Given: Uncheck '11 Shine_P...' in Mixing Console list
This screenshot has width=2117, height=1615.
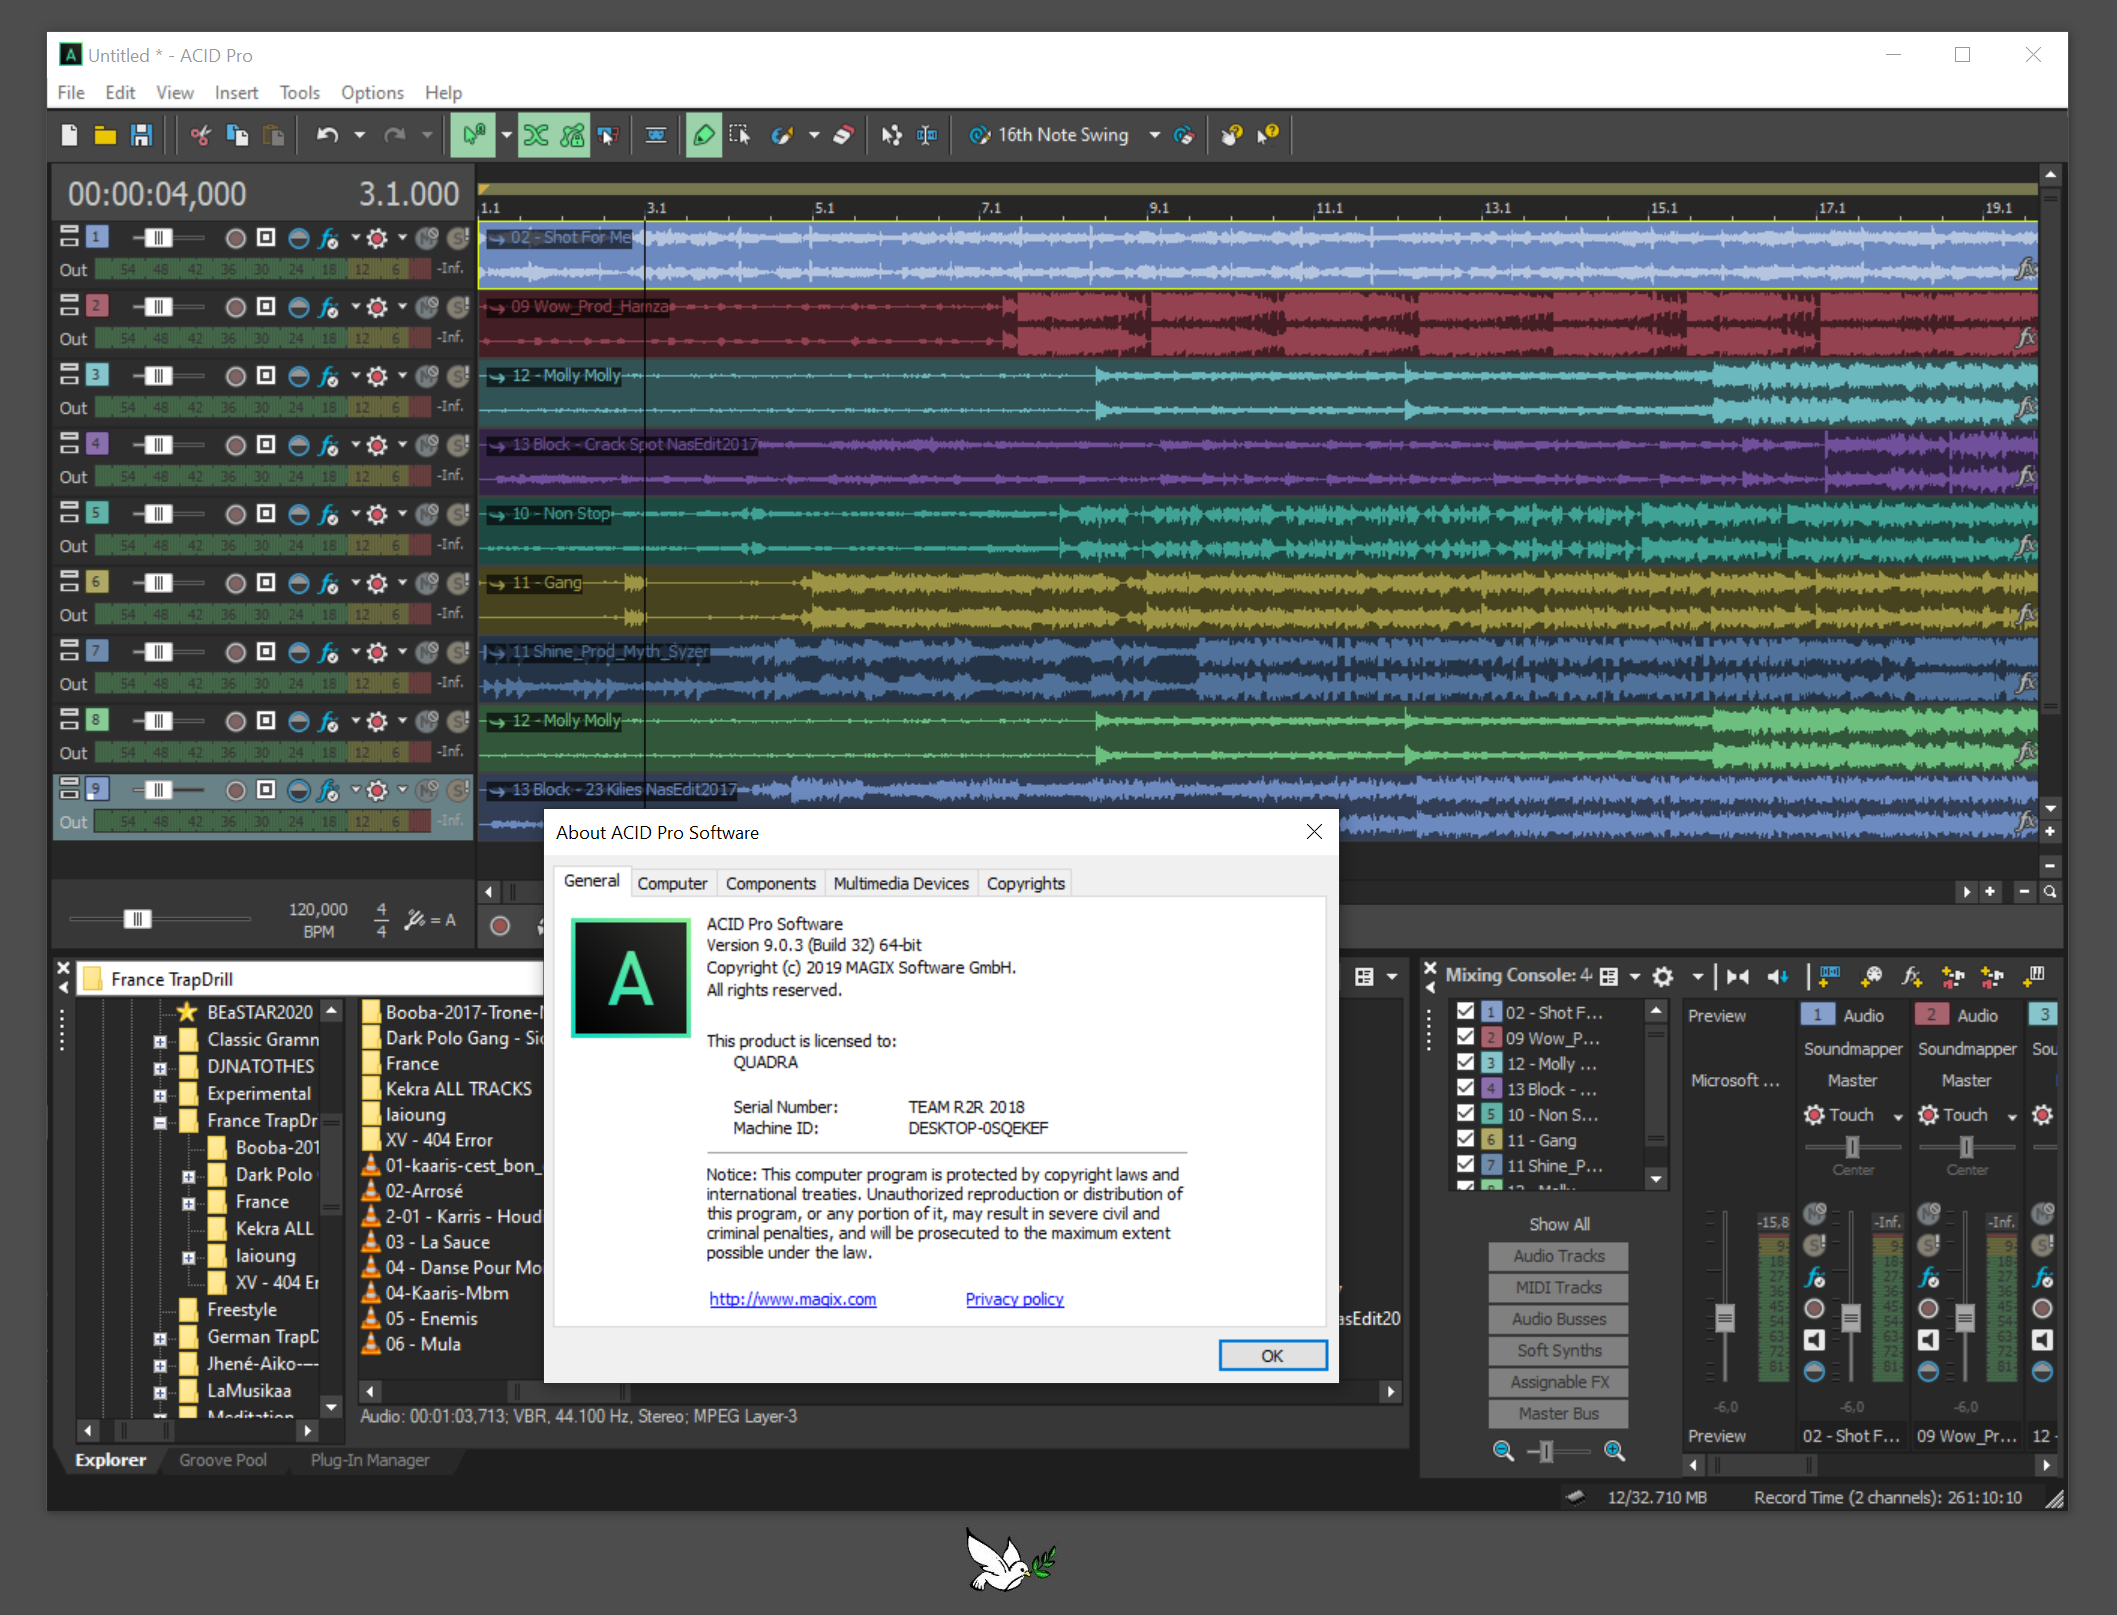Looking at the screenshot, I should [1465, 1164].
